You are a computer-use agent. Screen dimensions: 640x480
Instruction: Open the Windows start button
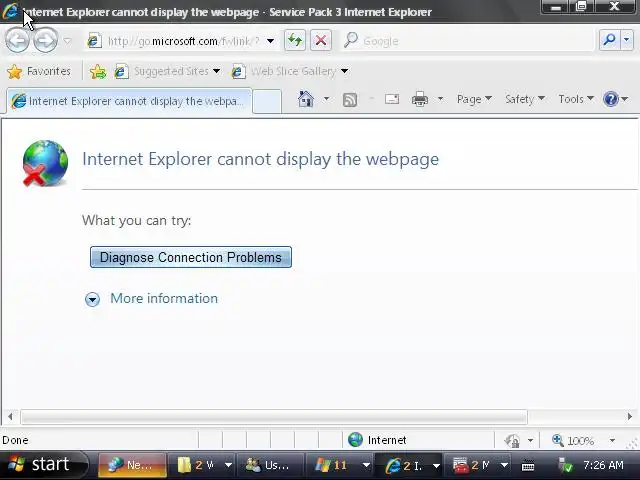(43, 464)
